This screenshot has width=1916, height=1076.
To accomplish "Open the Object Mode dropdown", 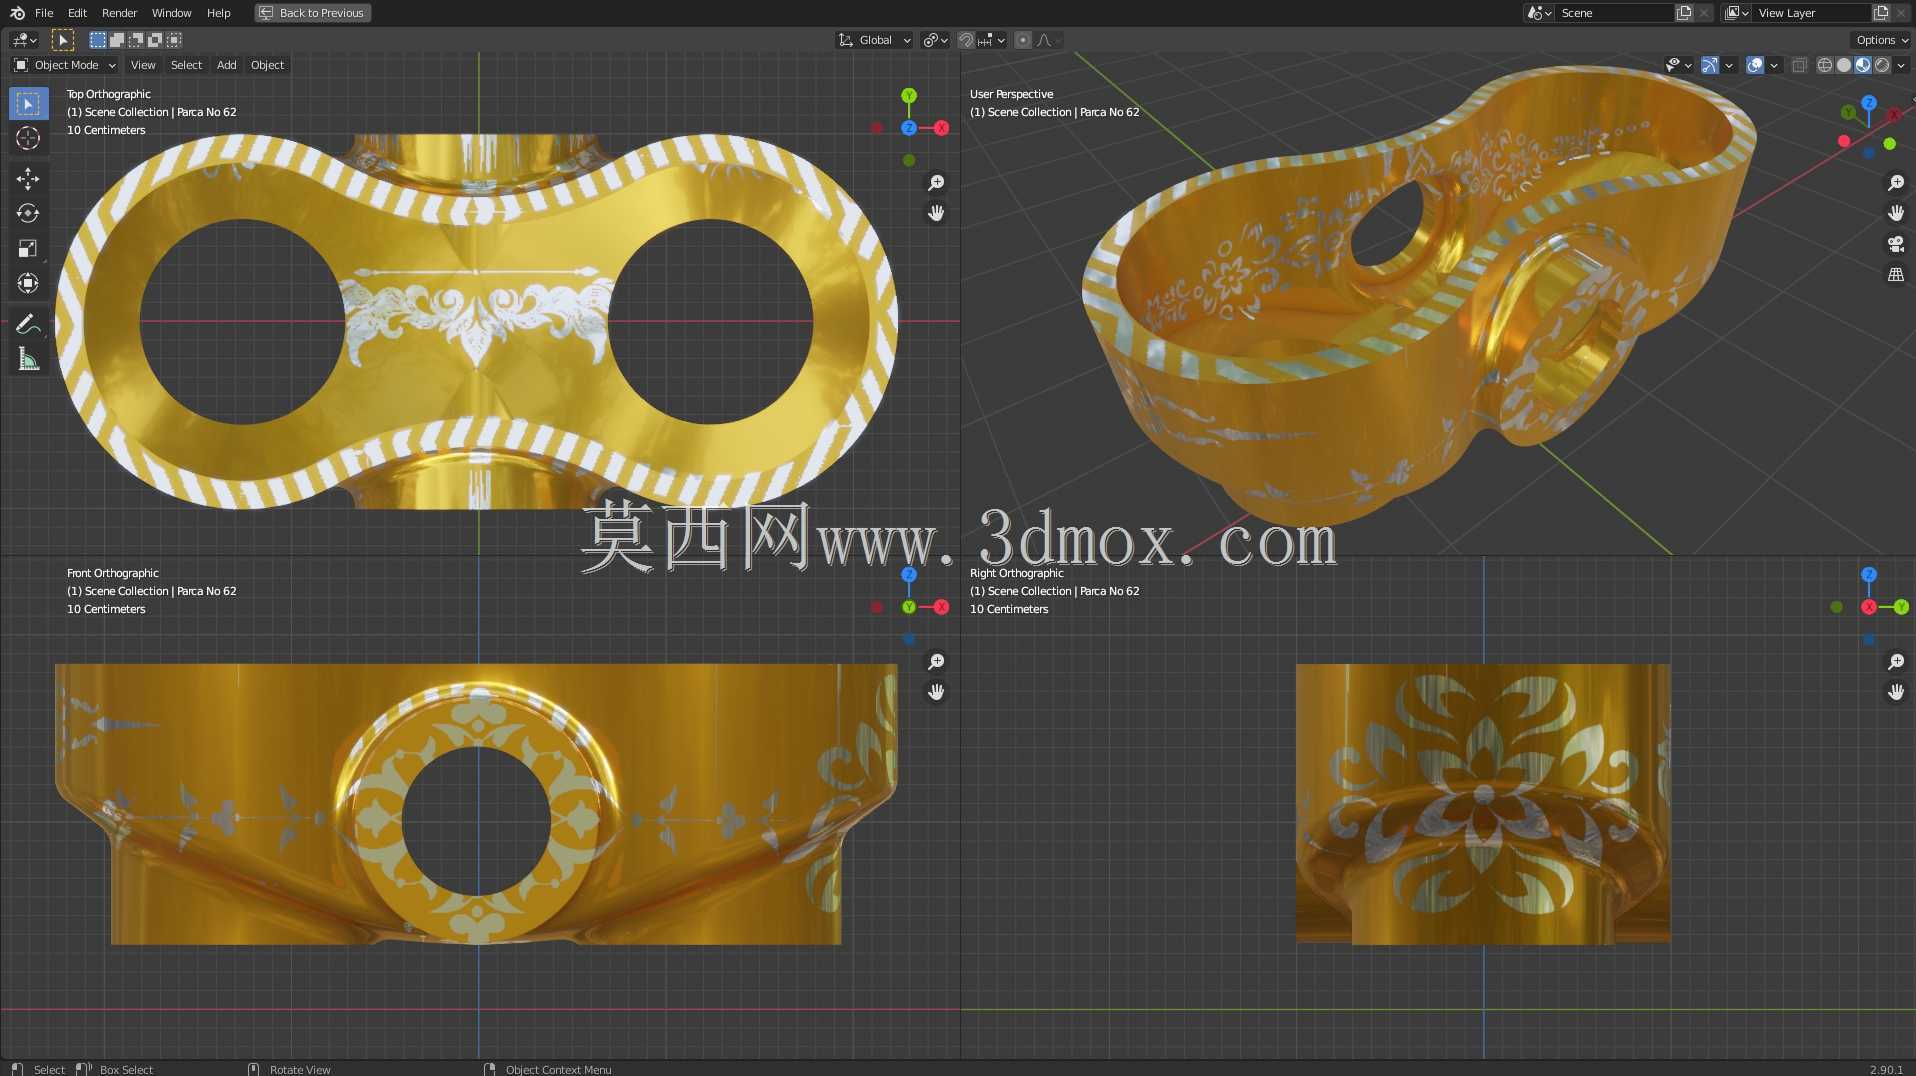I will (x=65, y=65).
